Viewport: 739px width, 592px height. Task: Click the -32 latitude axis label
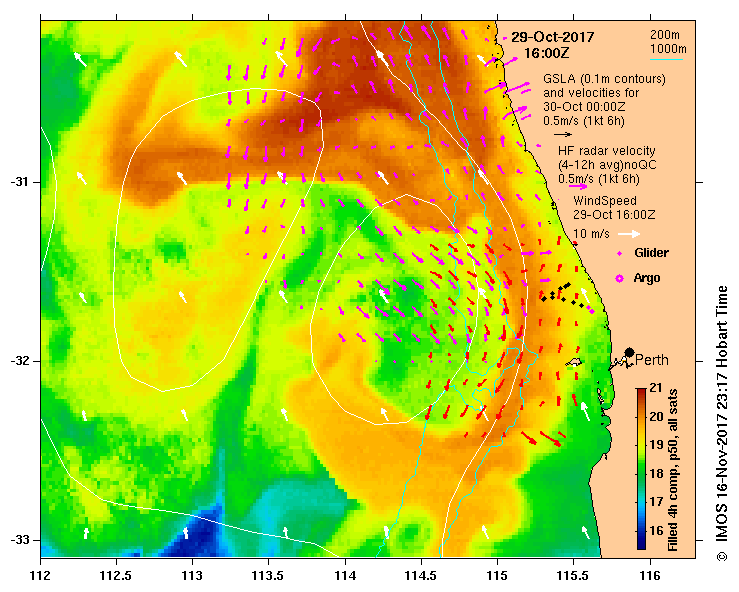tap(21, 361)
